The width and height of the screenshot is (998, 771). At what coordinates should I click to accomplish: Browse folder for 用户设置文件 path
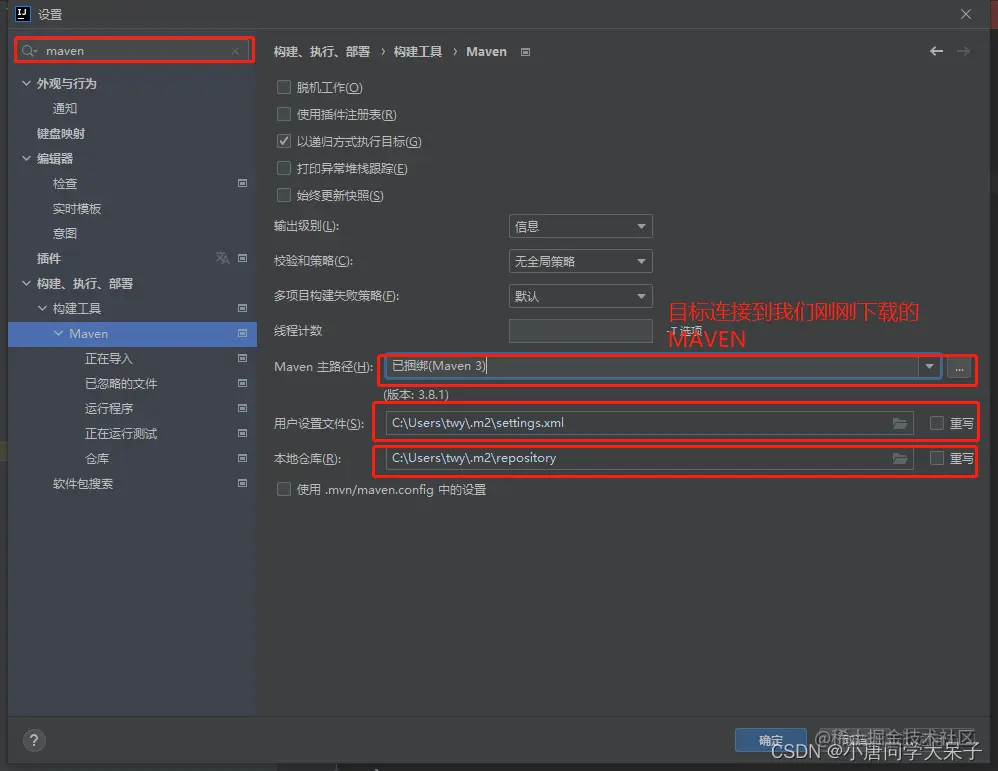click(899, 423)
